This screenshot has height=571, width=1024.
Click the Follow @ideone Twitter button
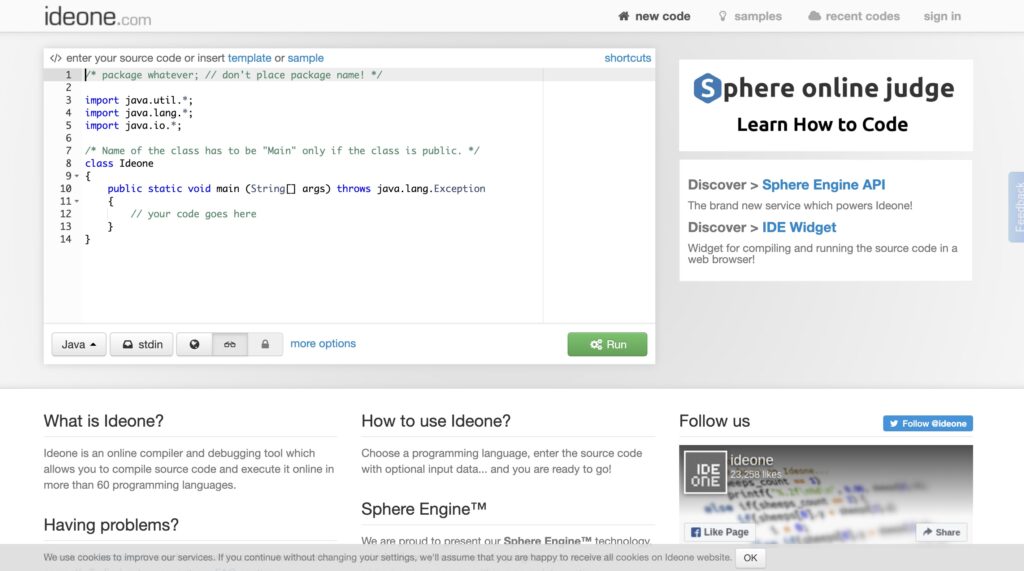(928, 423)
